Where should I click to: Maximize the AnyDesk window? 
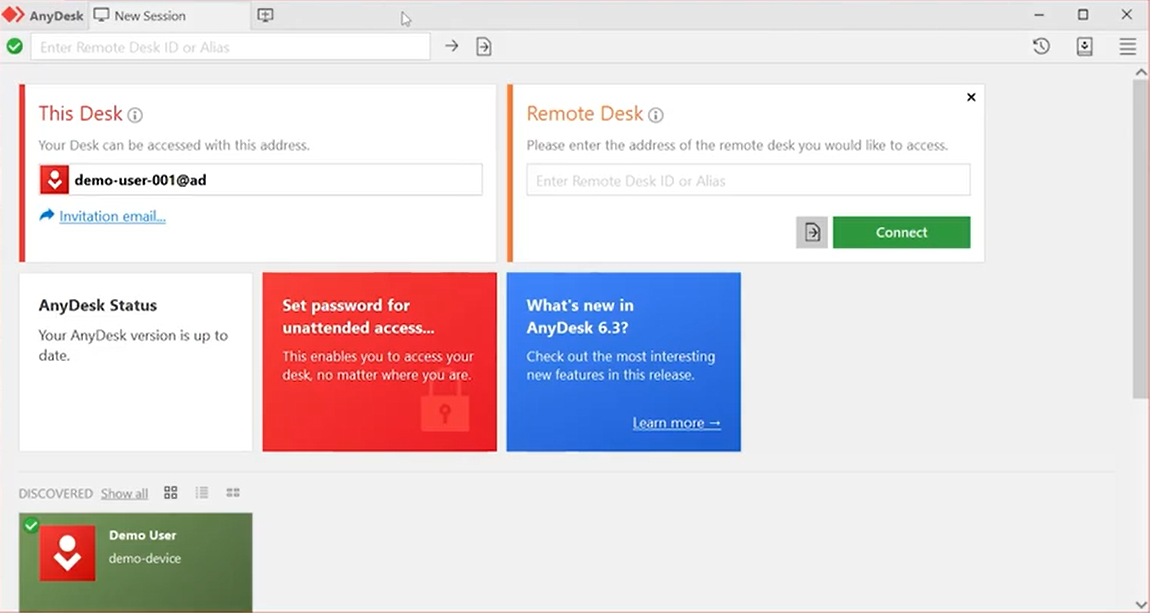pyautogui.click(x=1083, y=15)
